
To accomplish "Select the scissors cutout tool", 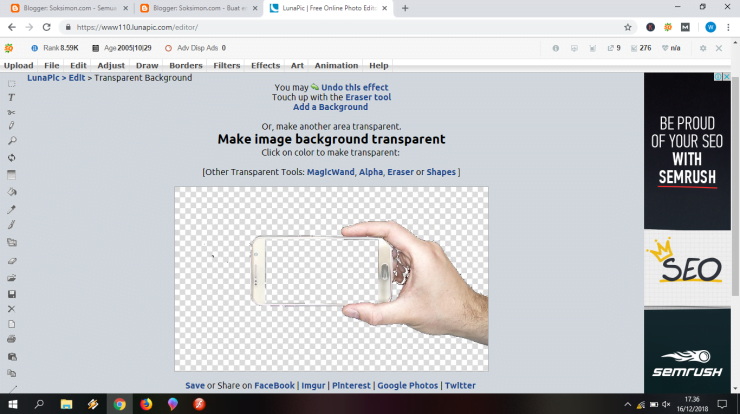I will coord(12,112).
